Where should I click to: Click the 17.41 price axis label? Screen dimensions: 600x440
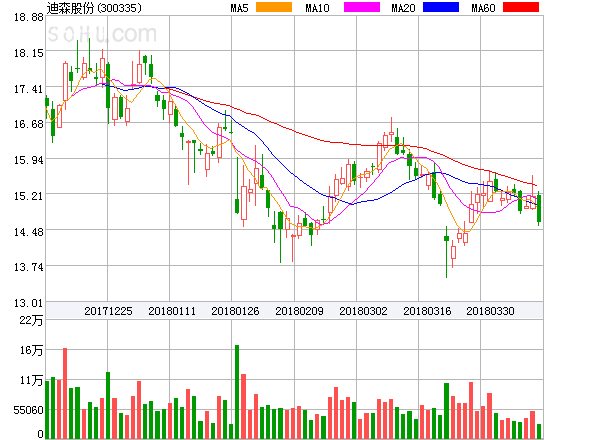(x=29, y=89)
